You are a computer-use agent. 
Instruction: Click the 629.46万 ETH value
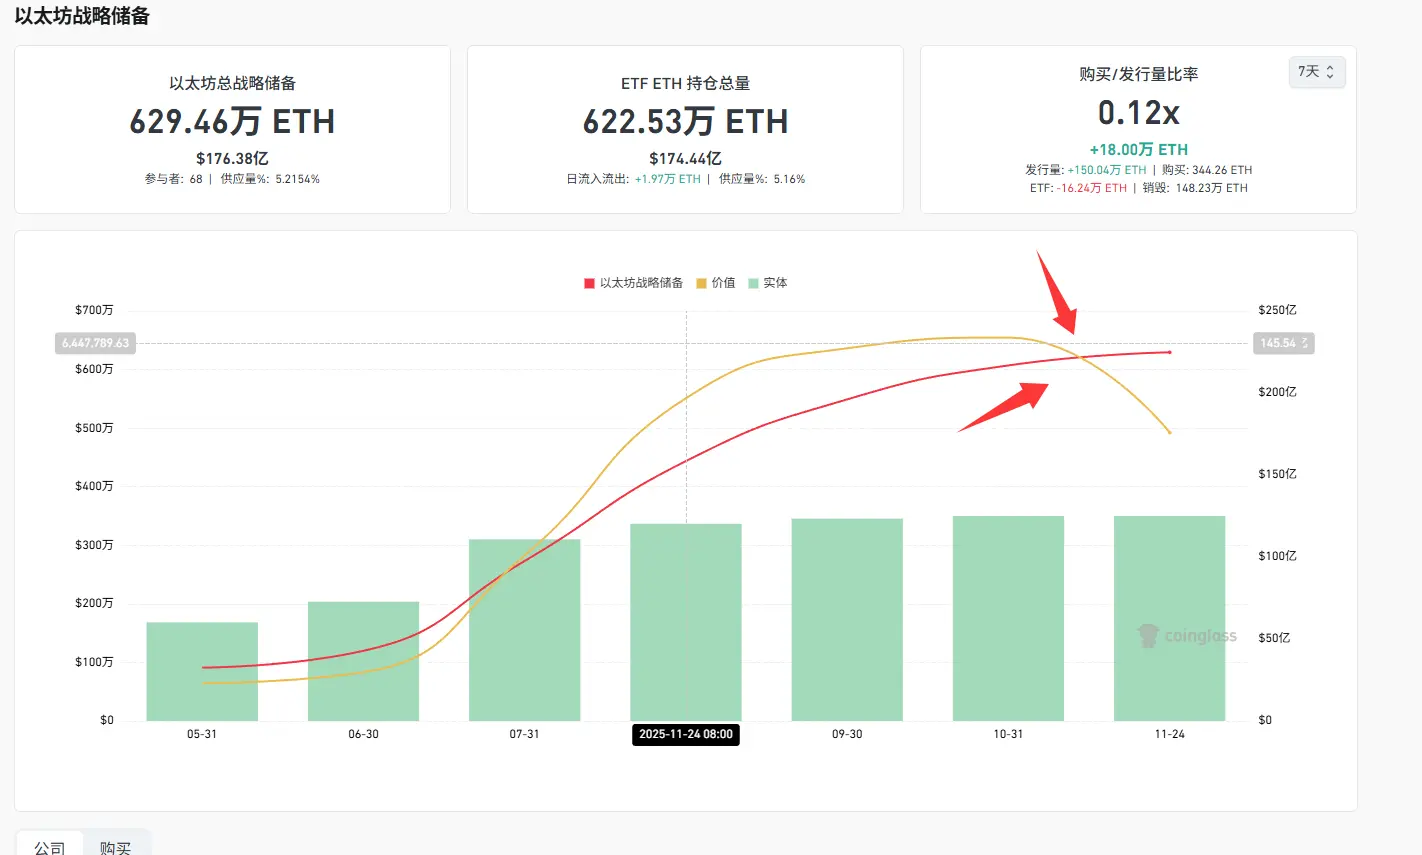coord(232,122)
